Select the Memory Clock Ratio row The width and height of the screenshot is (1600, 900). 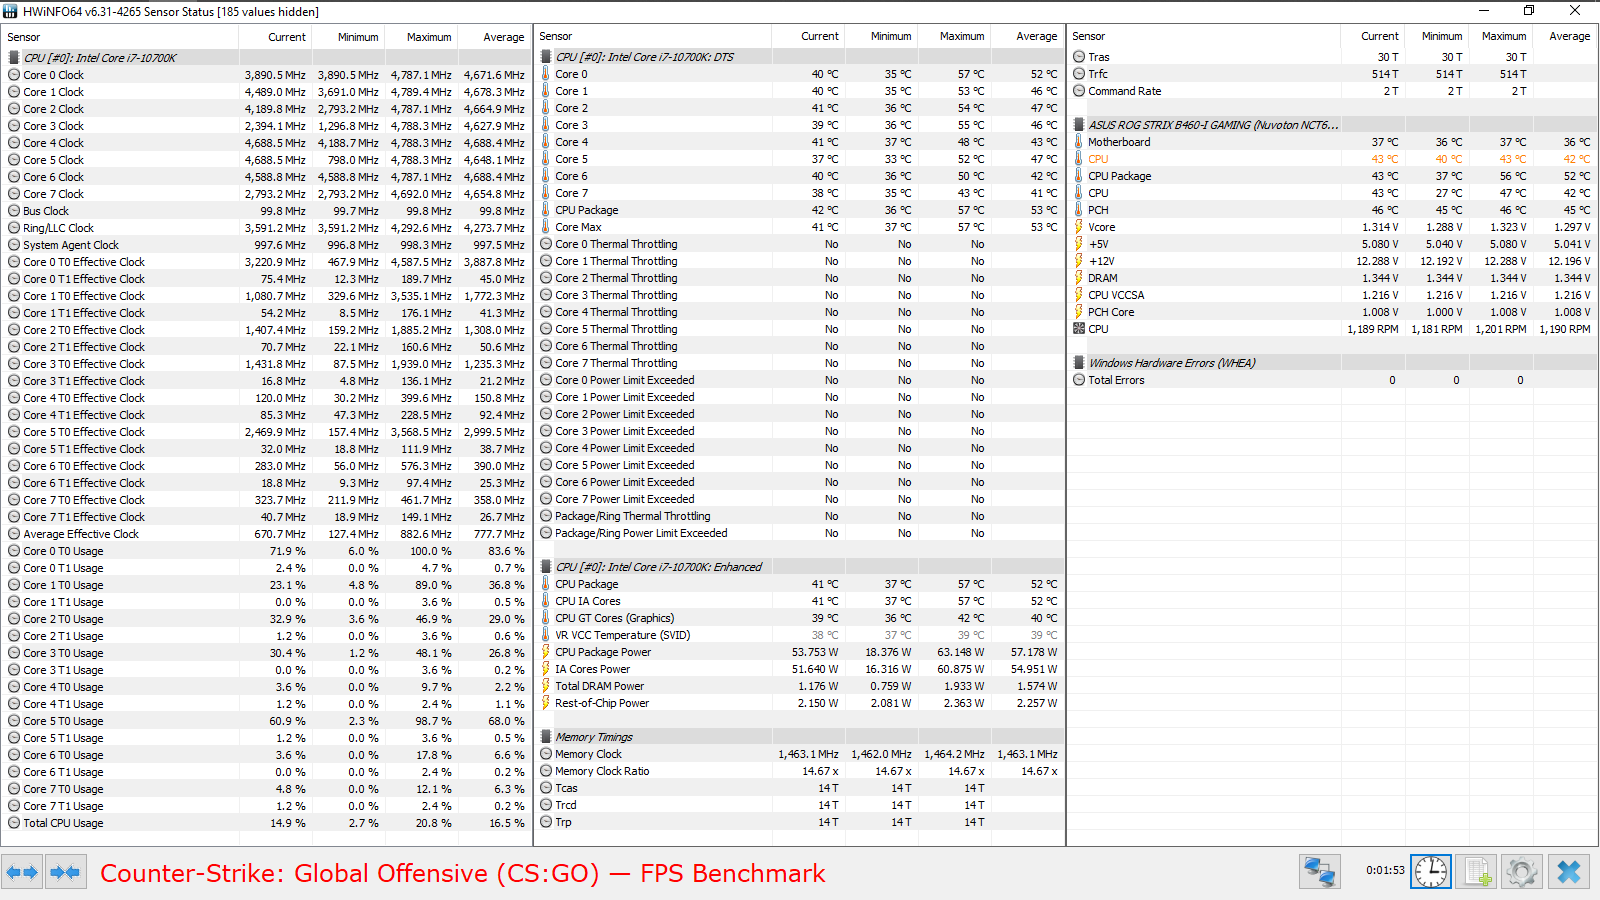pos(800,771)
